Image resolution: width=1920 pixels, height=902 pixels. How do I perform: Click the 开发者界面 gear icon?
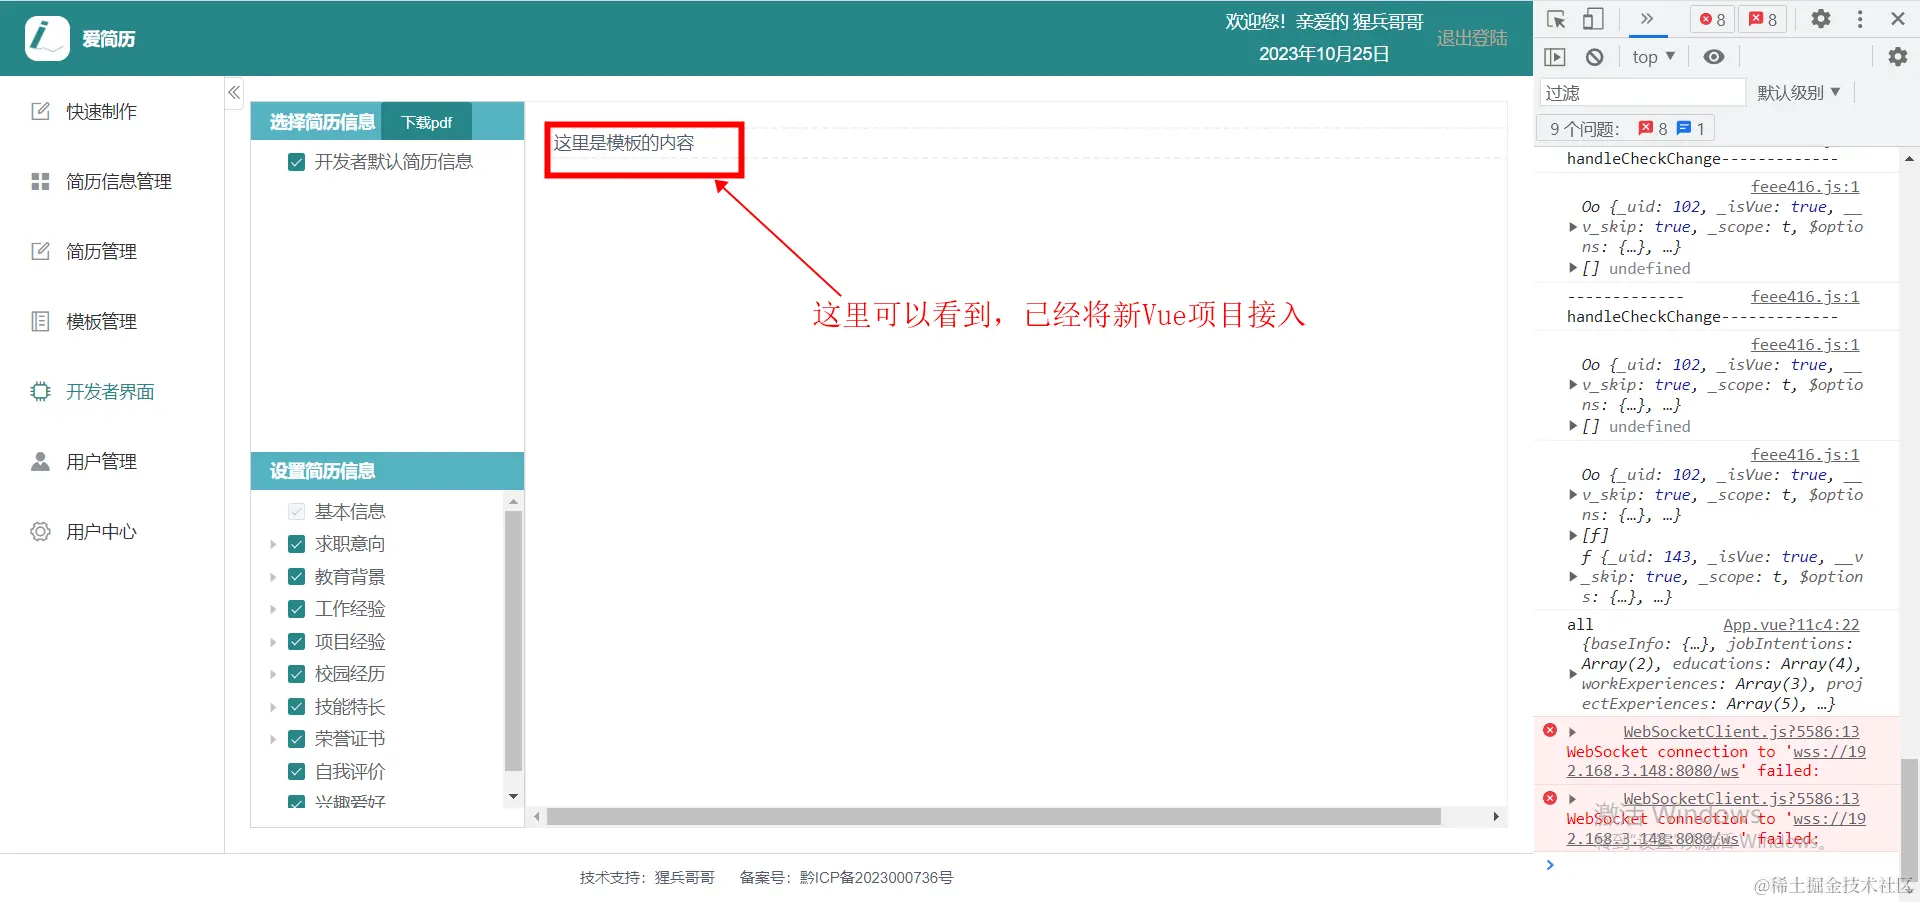40,391
